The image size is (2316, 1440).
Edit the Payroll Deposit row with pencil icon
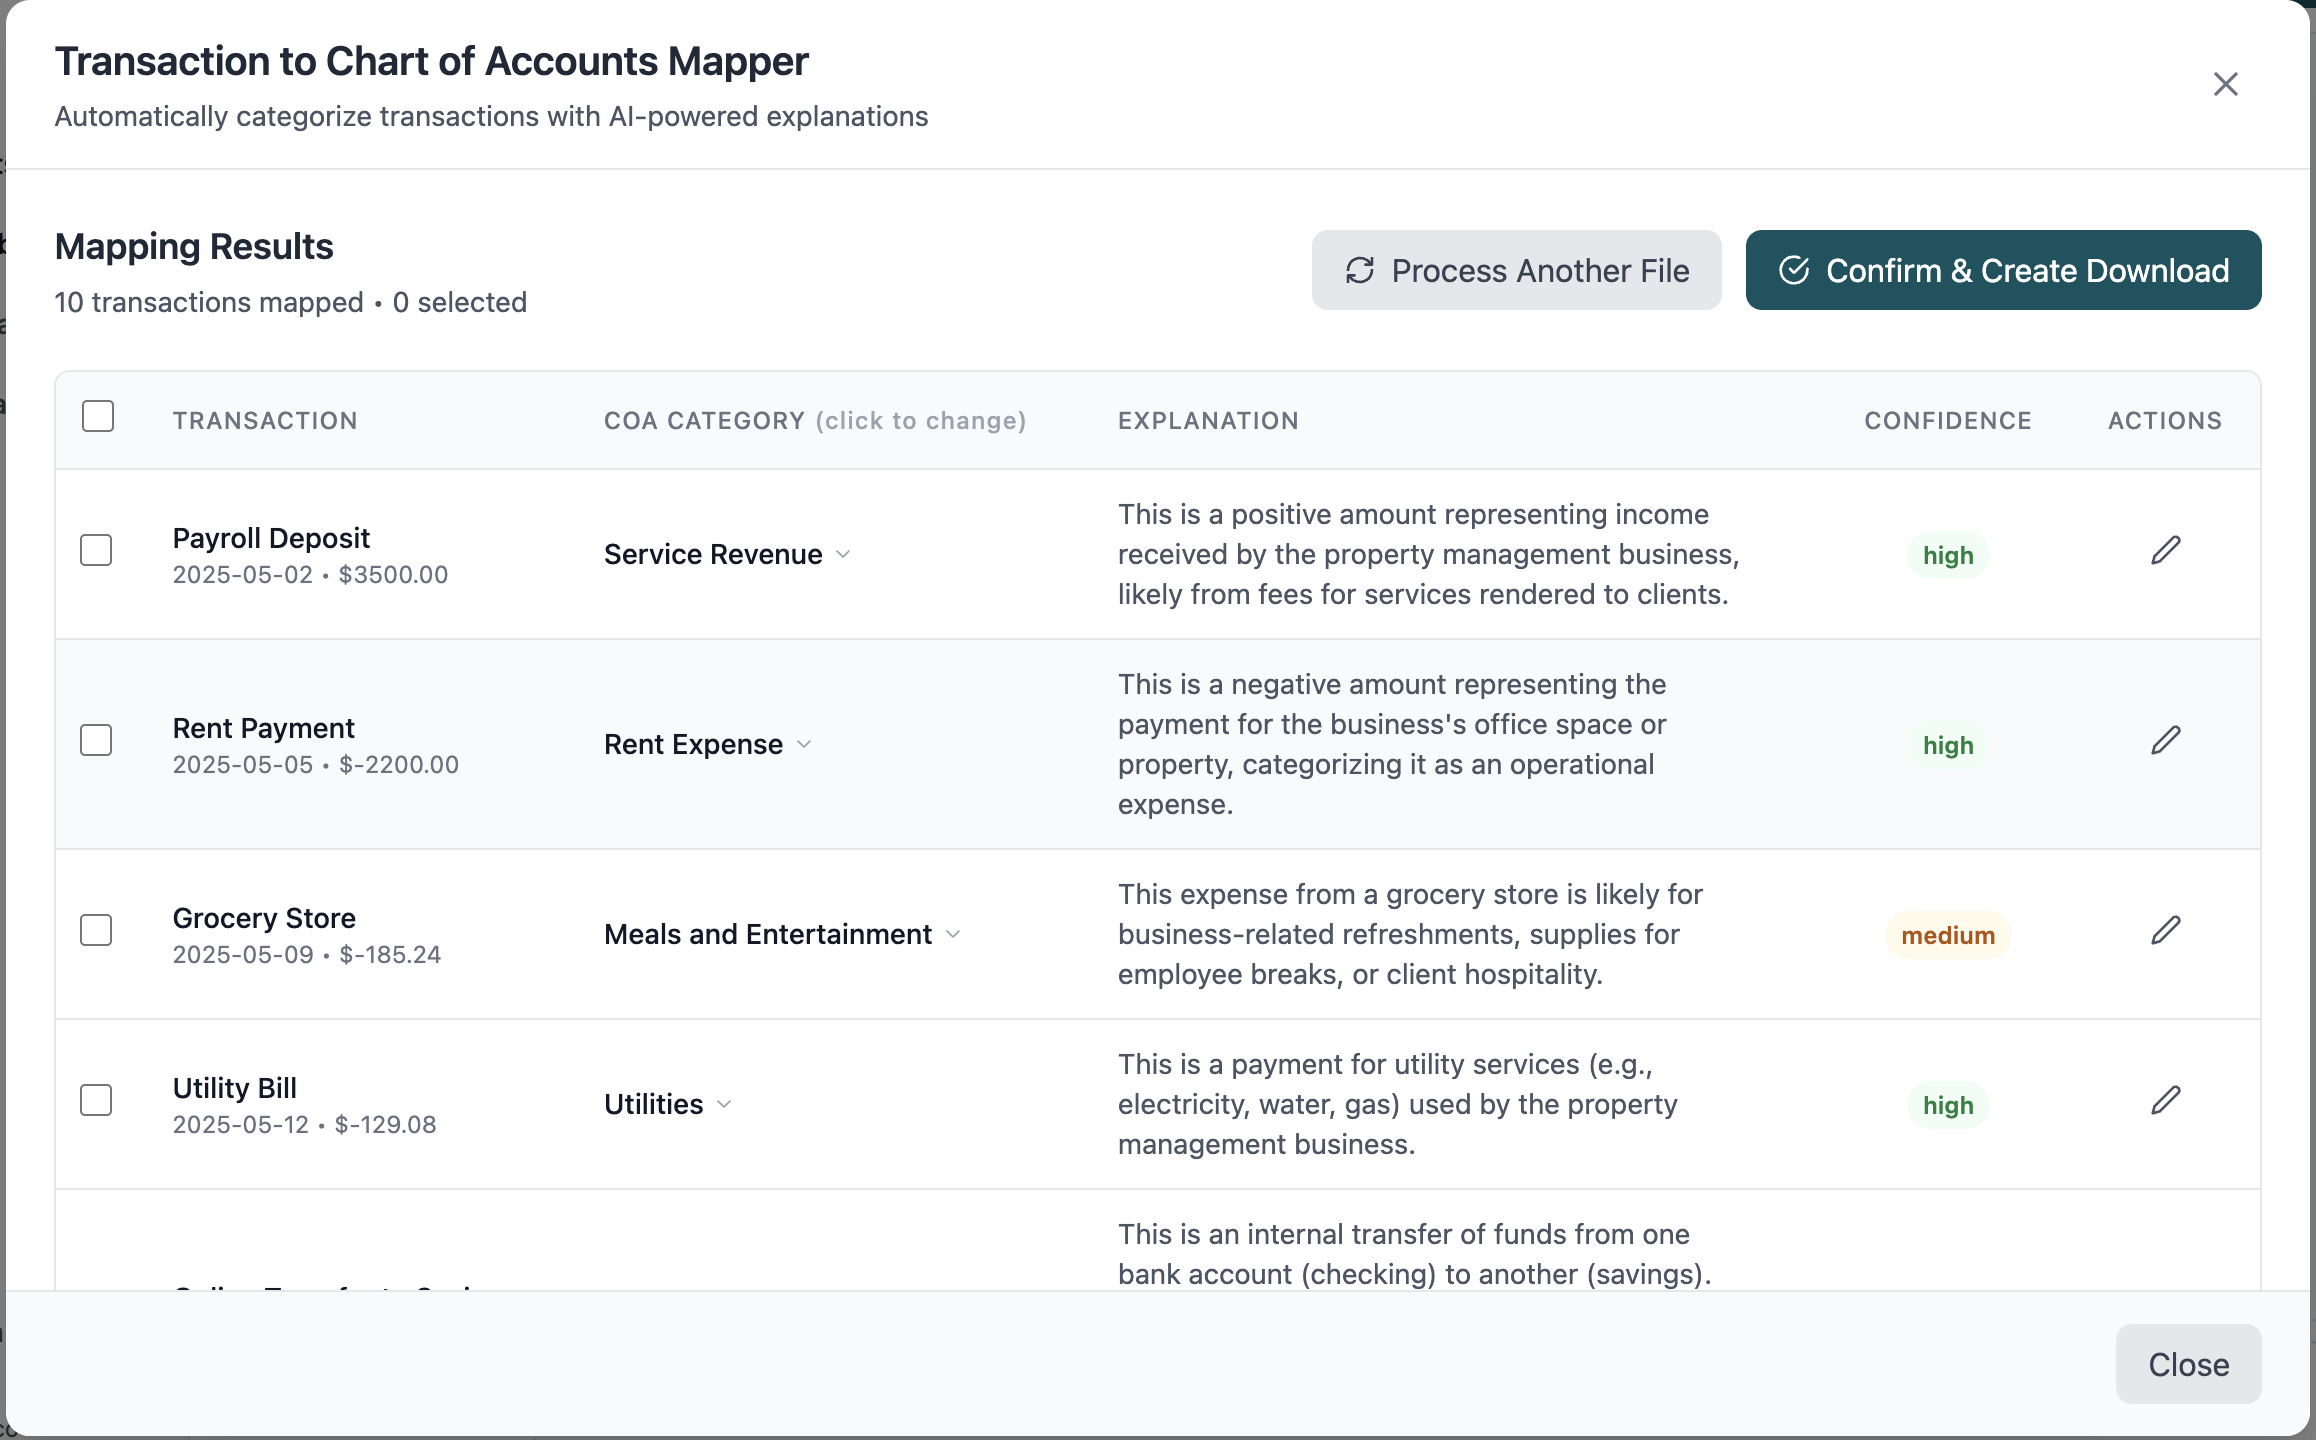pos(2165,551)
